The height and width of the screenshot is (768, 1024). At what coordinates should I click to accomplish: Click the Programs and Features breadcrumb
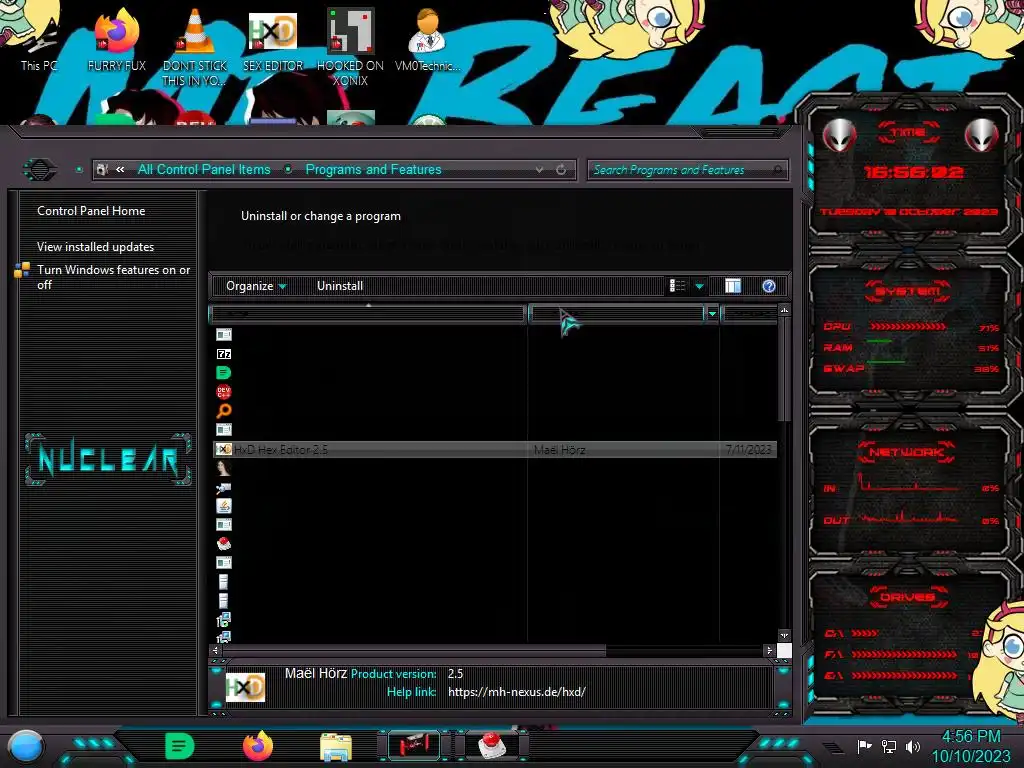[x=374, y=170]
